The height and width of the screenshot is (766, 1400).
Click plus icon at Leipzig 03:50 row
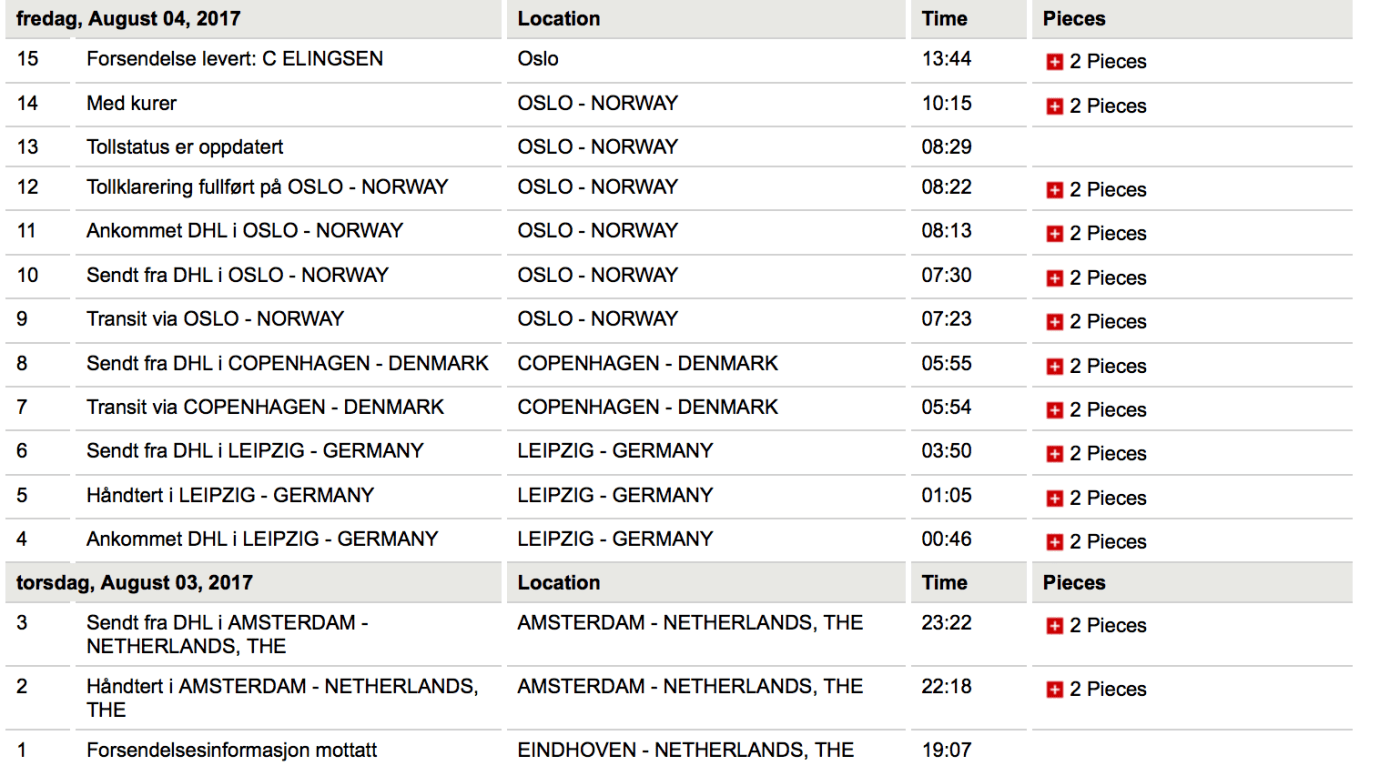pyautogui.click(x=1054, y=454)
